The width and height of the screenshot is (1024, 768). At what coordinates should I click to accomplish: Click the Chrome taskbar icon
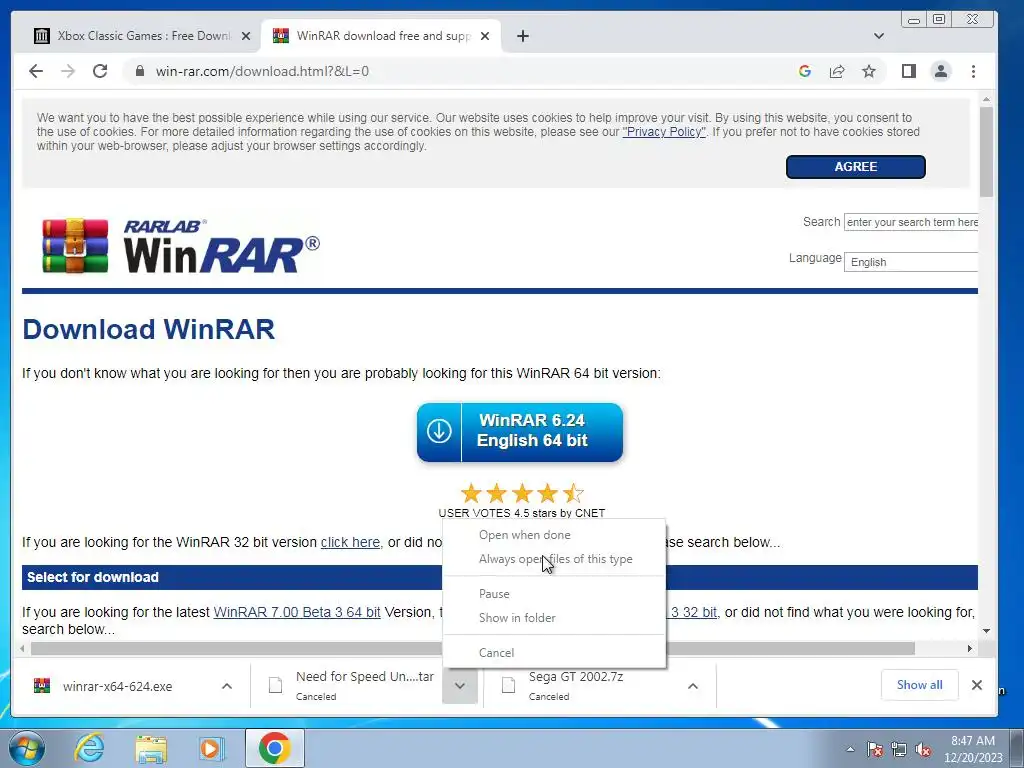point(274,748)
